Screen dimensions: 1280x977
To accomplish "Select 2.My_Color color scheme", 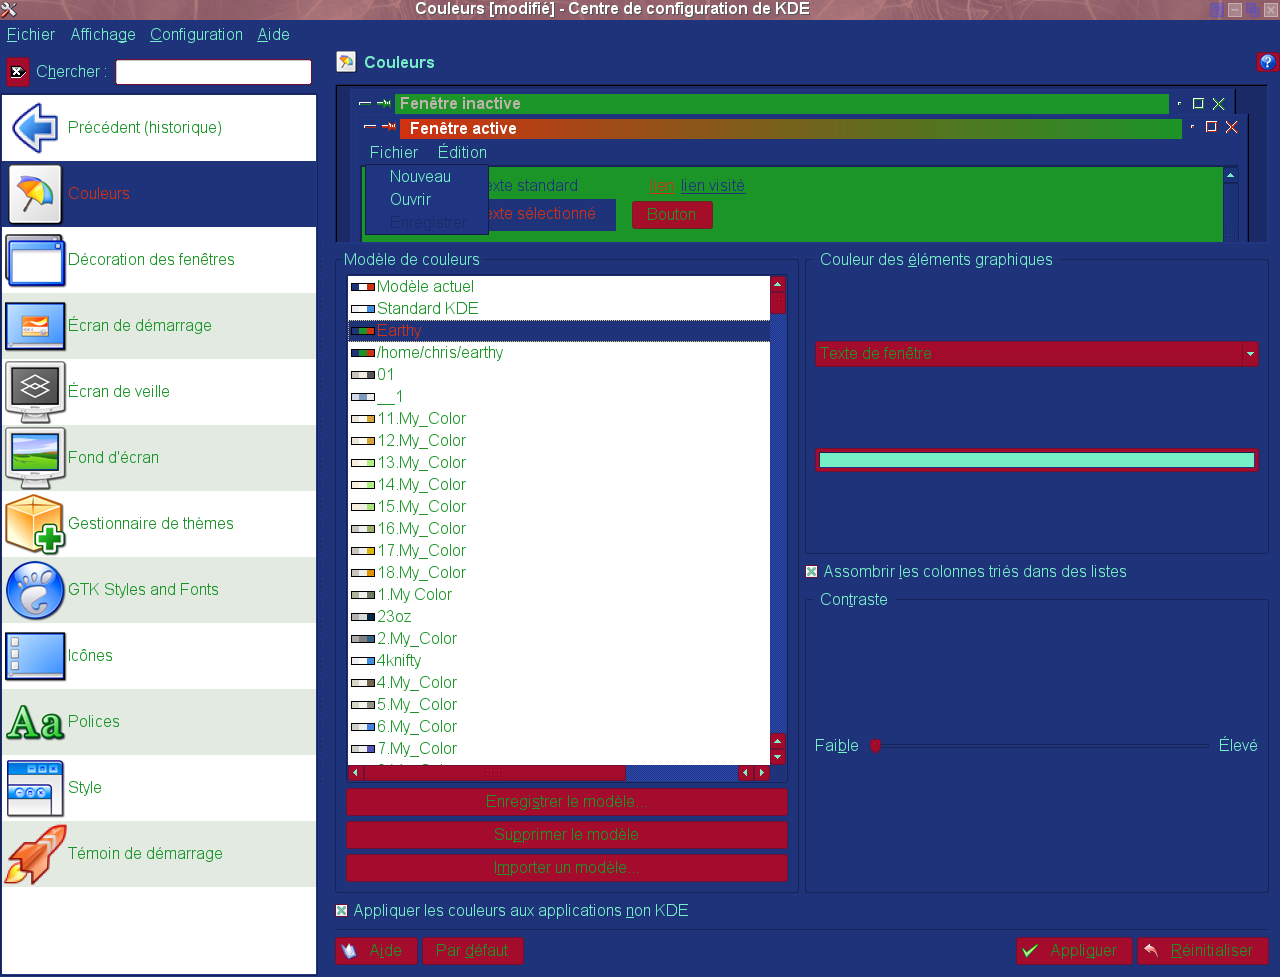I will [x=559, y=639].
